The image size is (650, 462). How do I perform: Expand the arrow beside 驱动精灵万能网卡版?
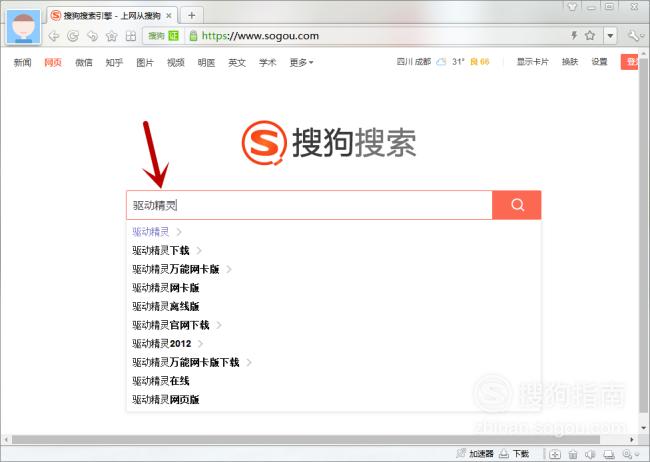pos(229,269)
